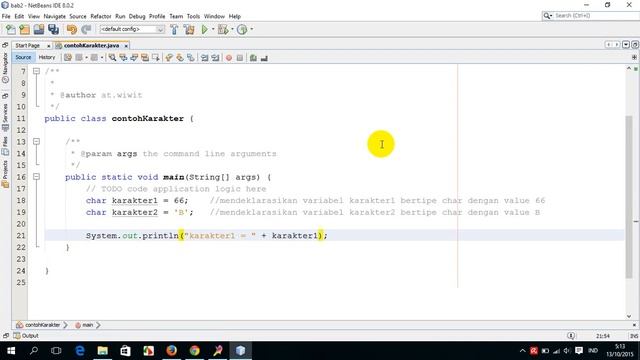
Task: Undo the last edit
Action: coord(72,29)
